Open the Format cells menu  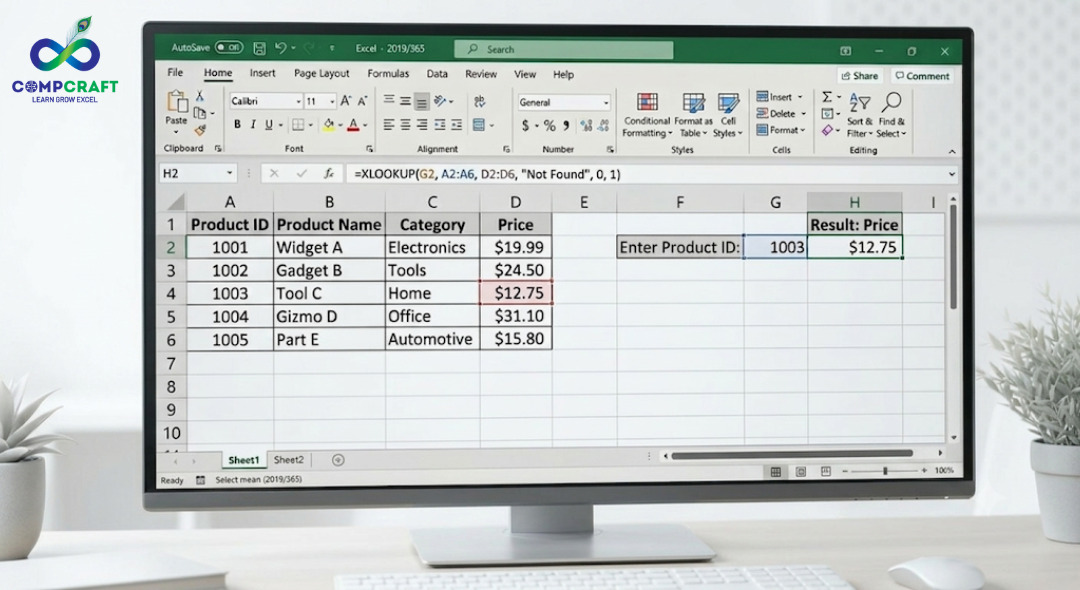point(781,130)
